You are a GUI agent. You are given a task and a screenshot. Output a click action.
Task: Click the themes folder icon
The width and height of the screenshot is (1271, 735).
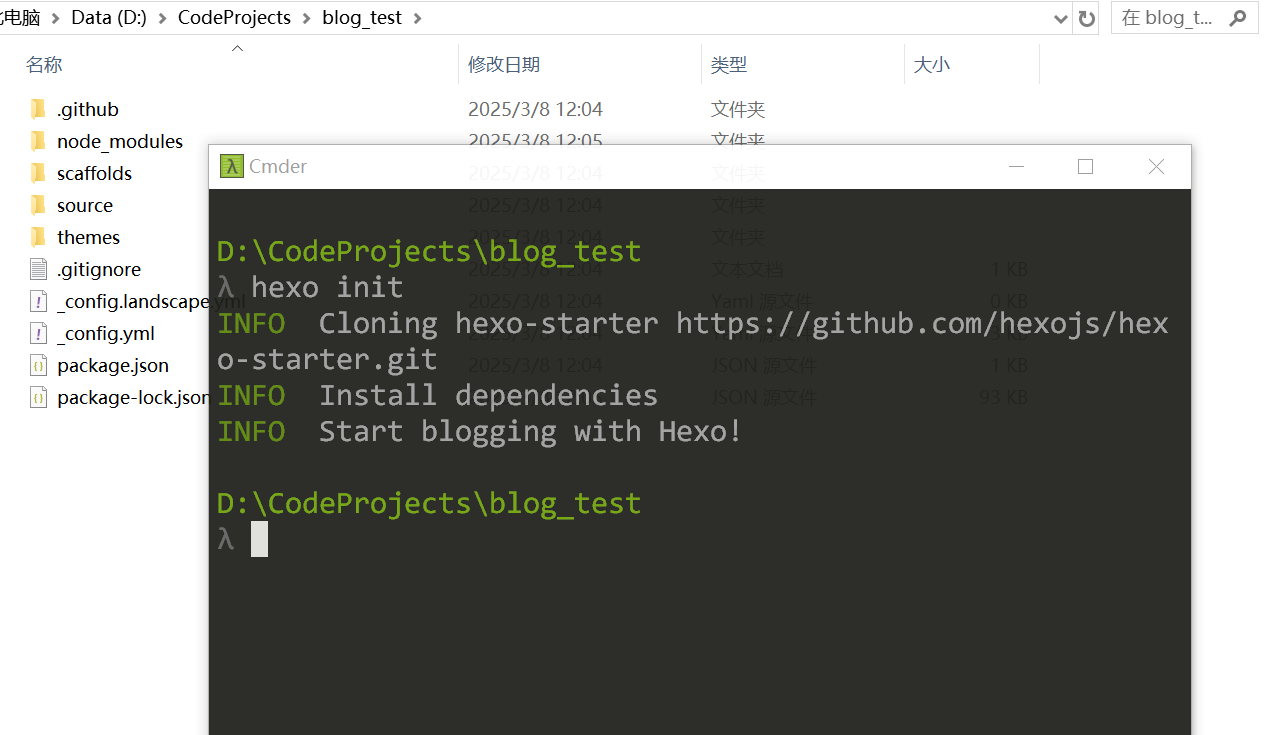pos(38,237)
